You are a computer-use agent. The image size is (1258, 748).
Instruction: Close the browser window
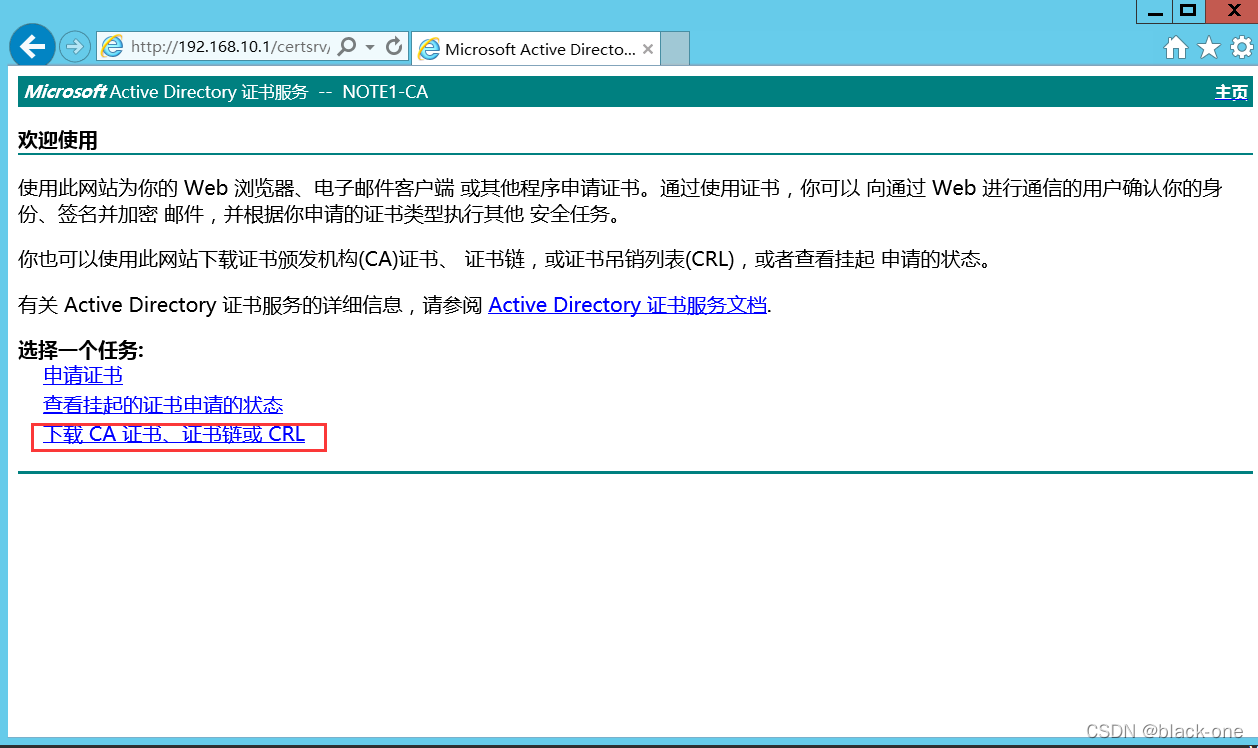pos(1232,11)
